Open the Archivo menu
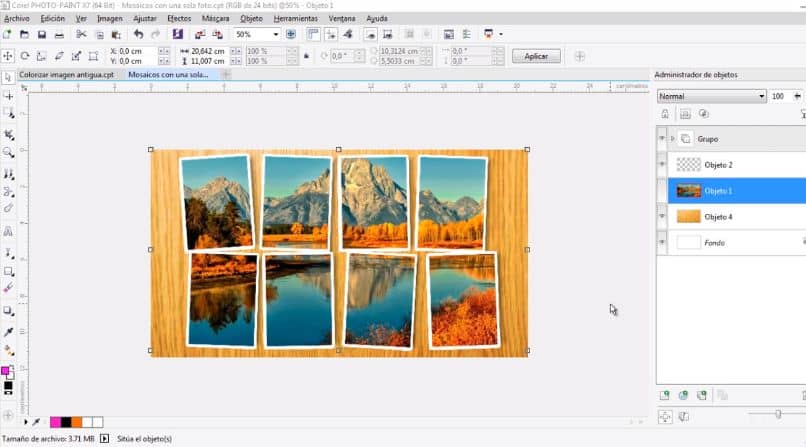Image resolution: width=806 pixels, height=447 pixels. click(x=17, y=18)
